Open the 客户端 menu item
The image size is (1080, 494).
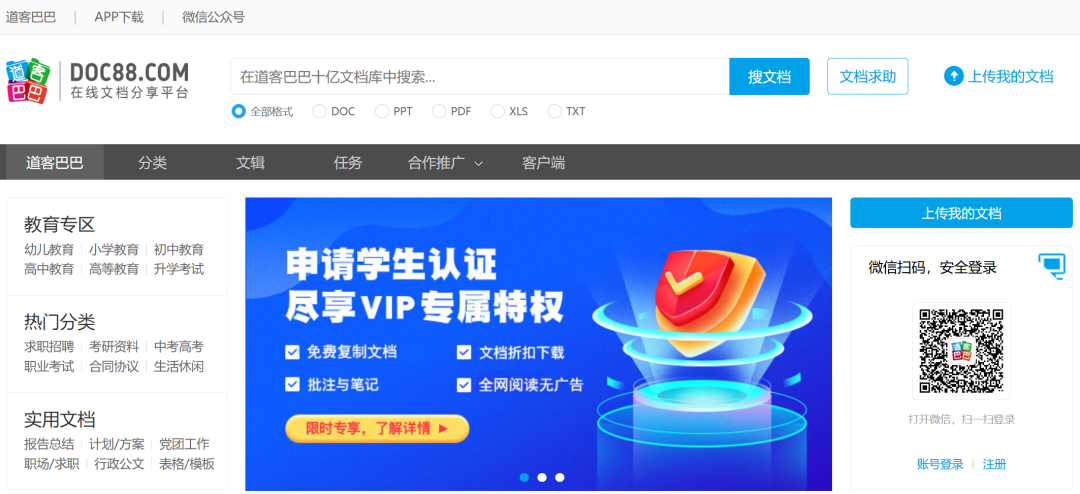tap(543, 163)
